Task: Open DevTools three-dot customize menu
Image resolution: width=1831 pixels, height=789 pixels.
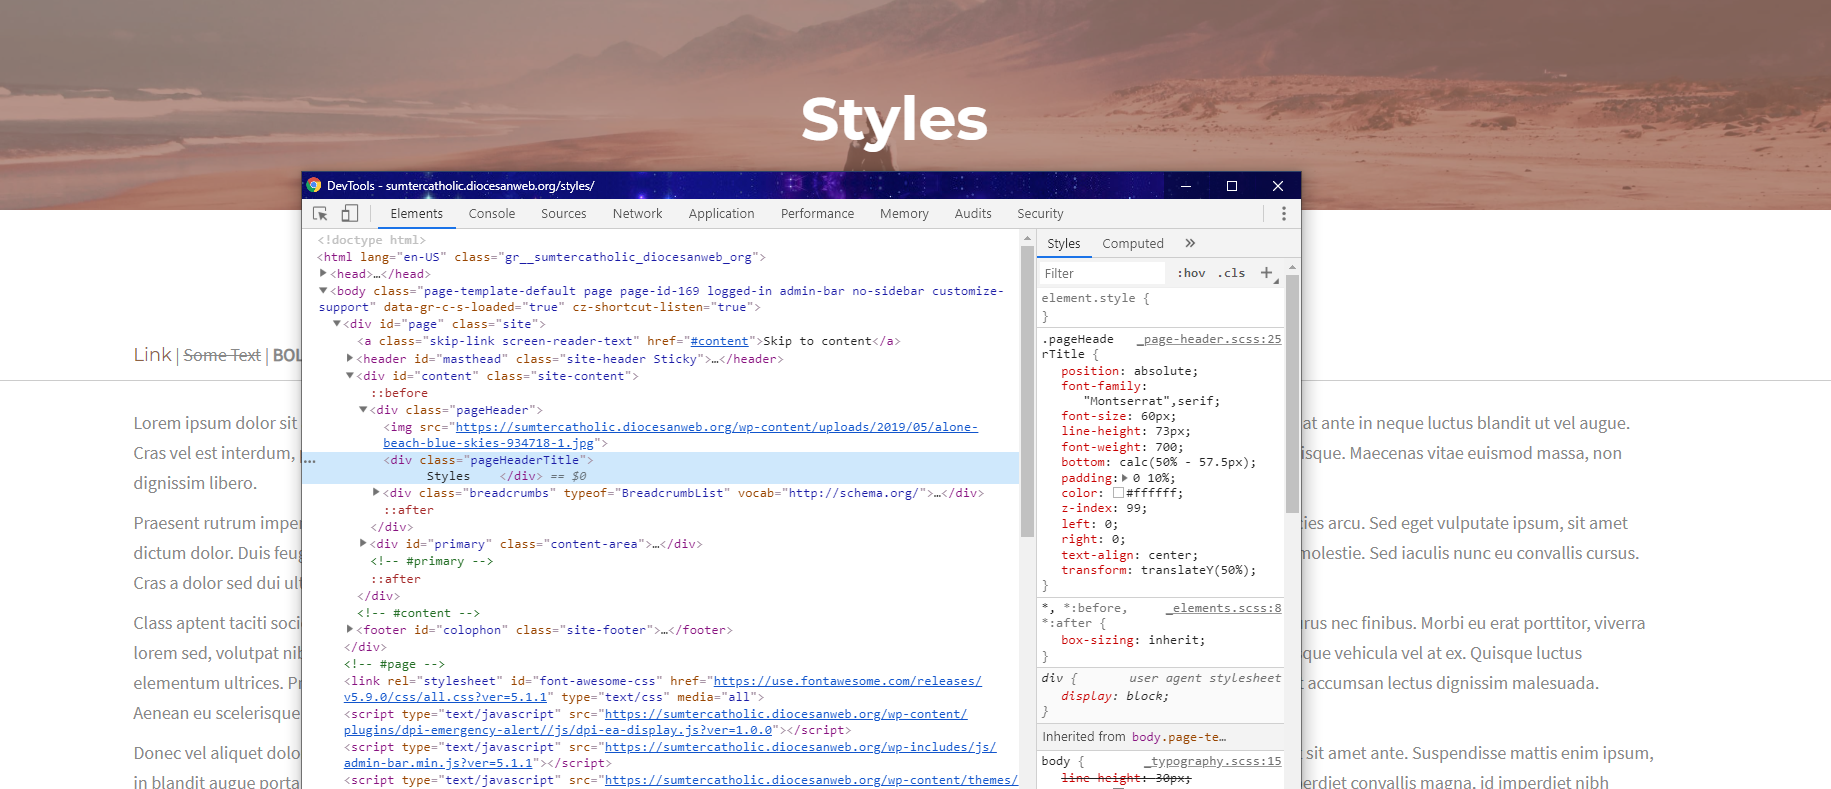Action: (x=1283, y=214)
